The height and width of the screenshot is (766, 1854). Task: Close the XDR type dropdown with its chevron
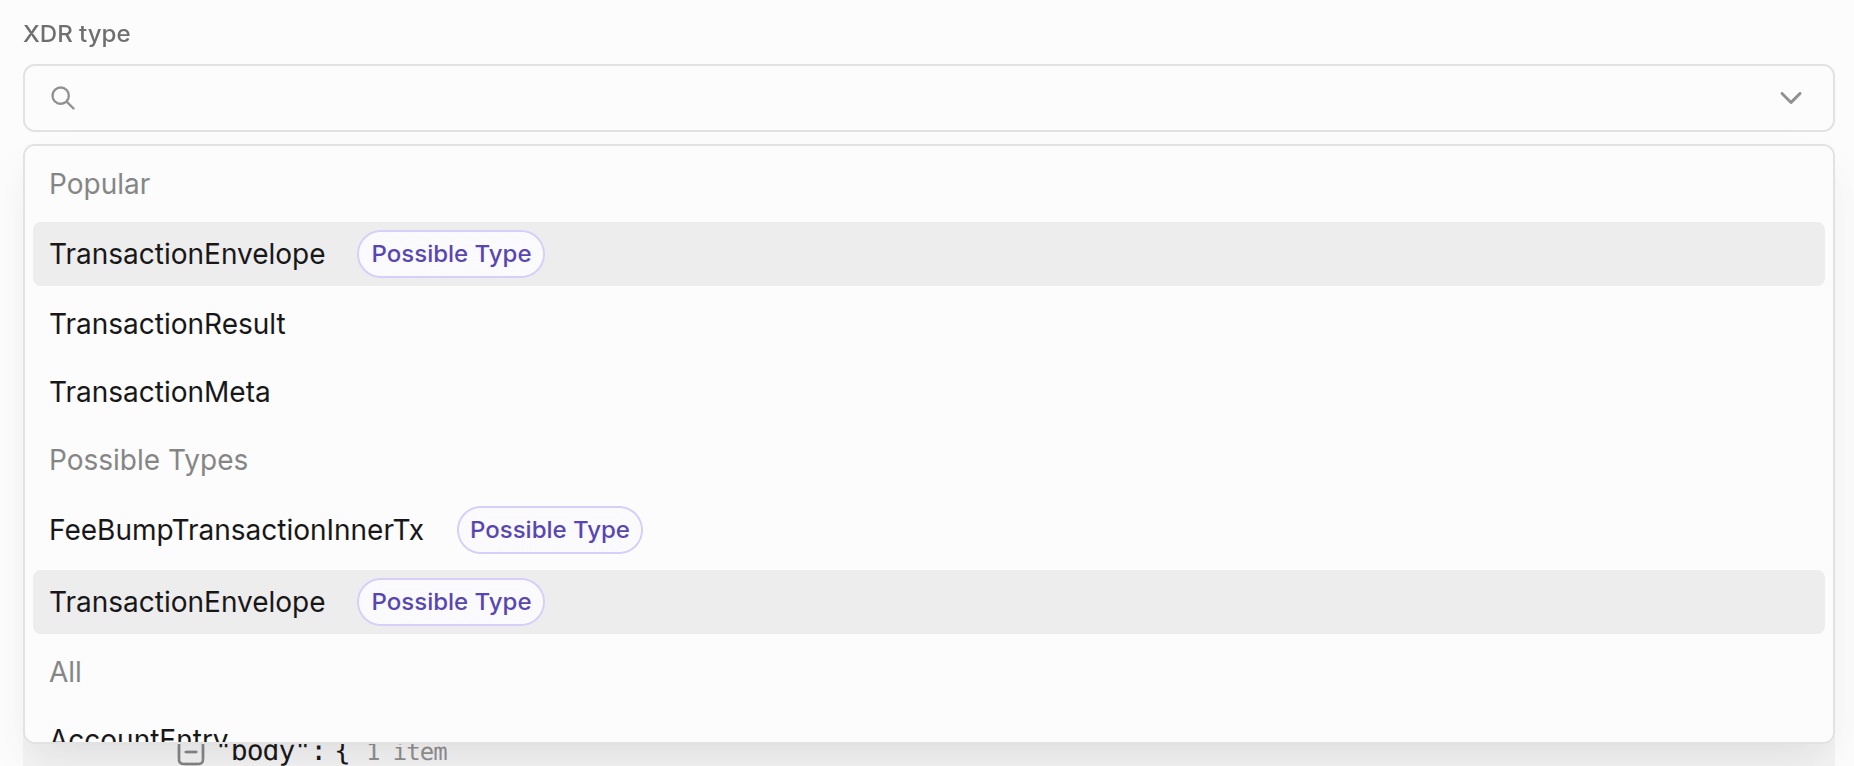[x=1791, y=97]
